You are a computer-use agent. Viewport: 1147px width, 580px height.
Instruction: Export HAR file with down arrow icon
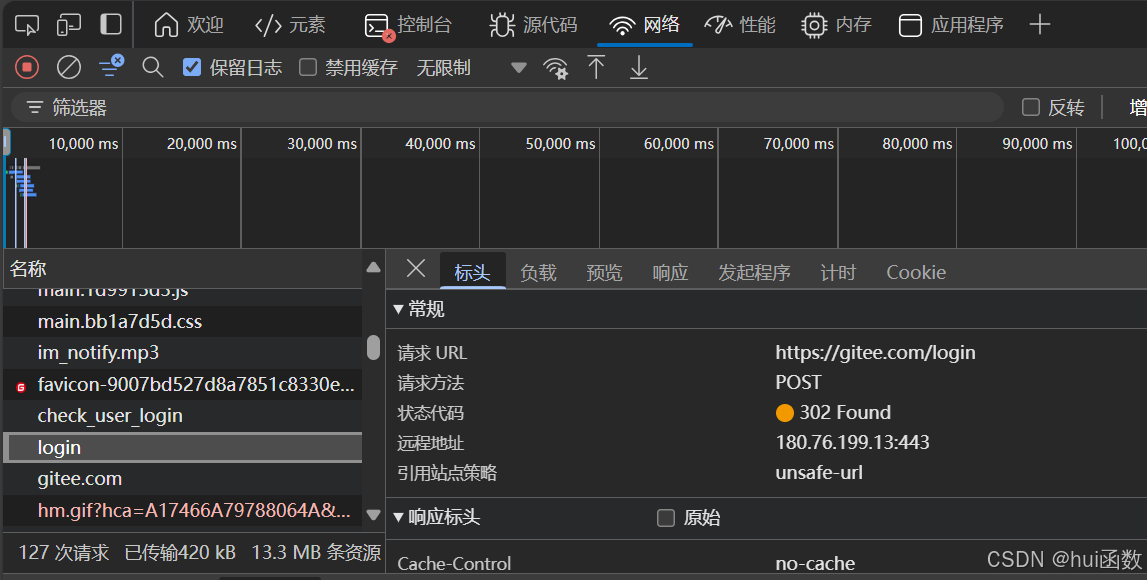(x=639, y=67)
